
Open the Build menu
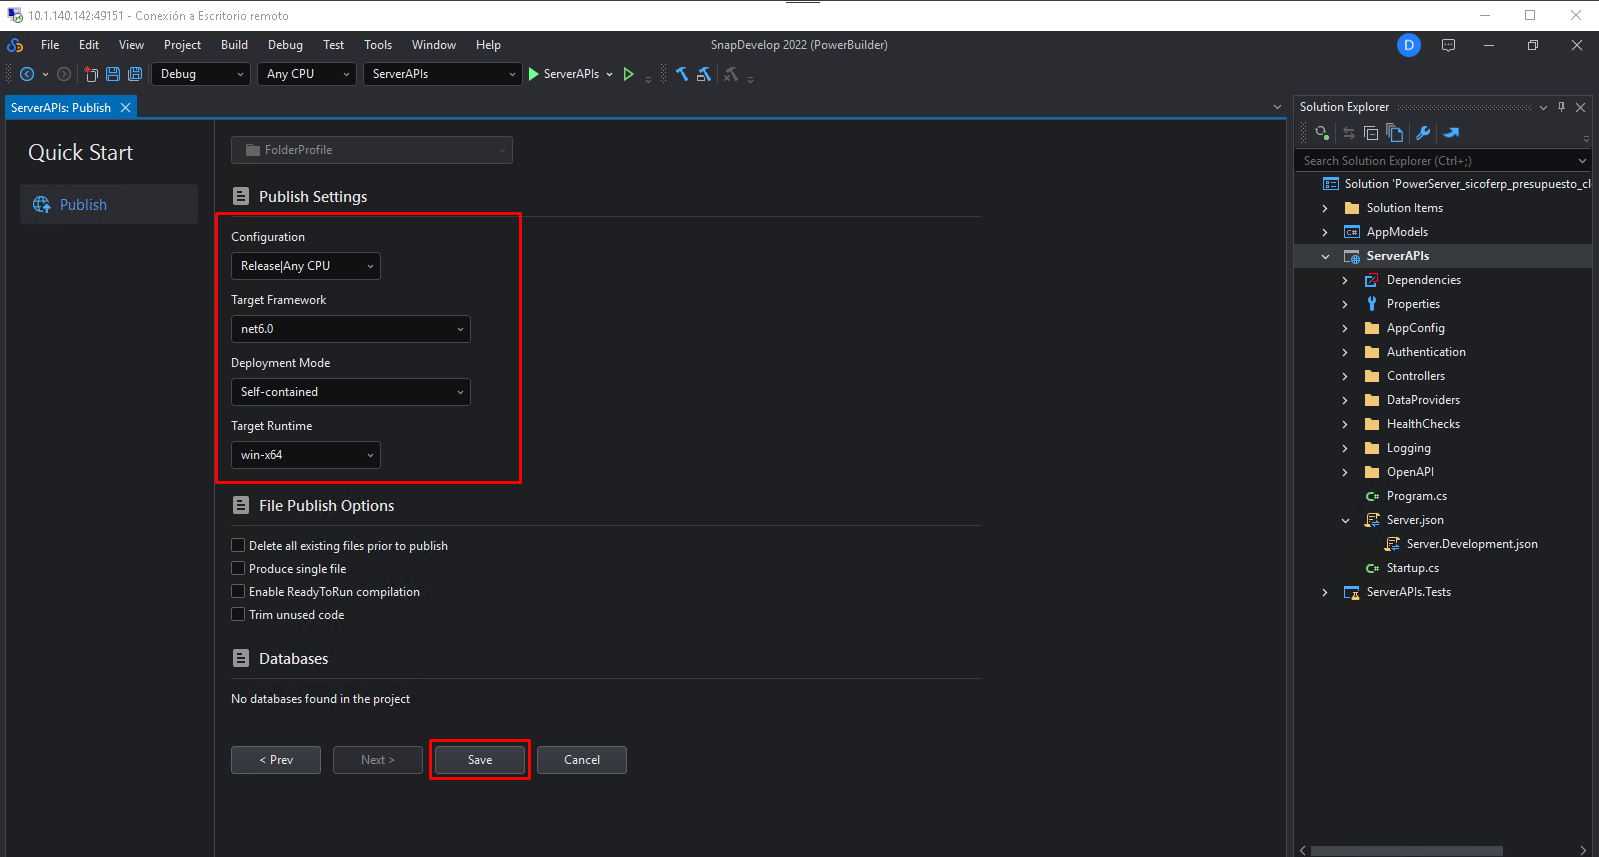click(234, 45)
